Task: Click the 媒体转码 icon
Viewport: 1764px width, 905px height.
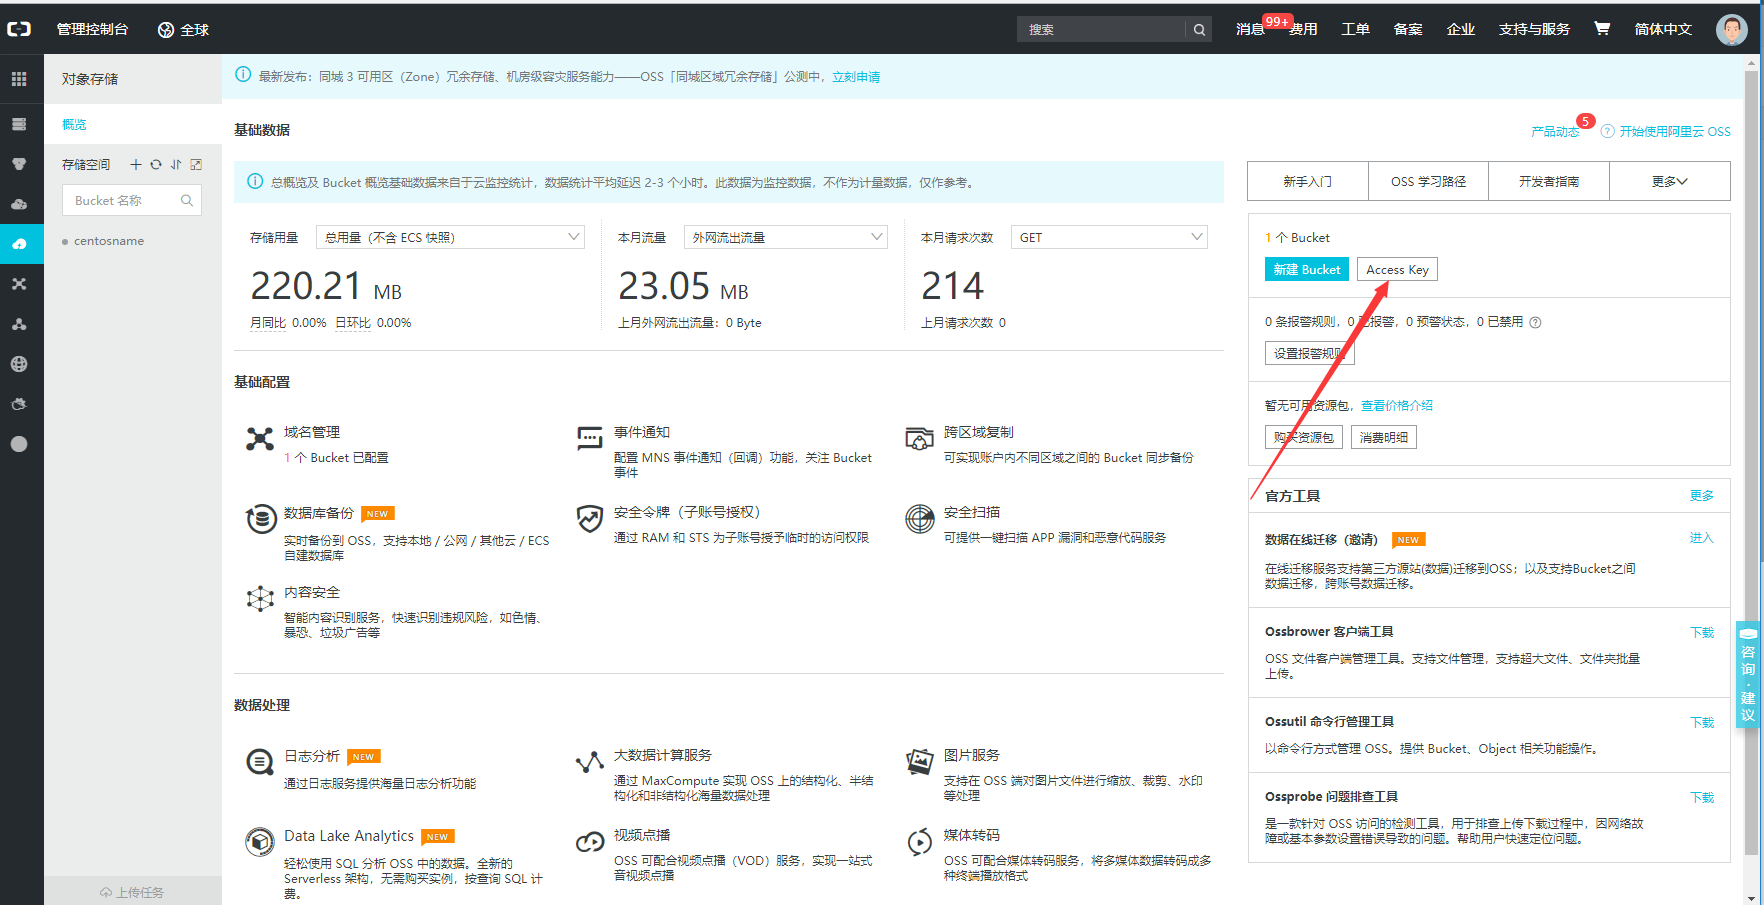Action: point(920,842)
